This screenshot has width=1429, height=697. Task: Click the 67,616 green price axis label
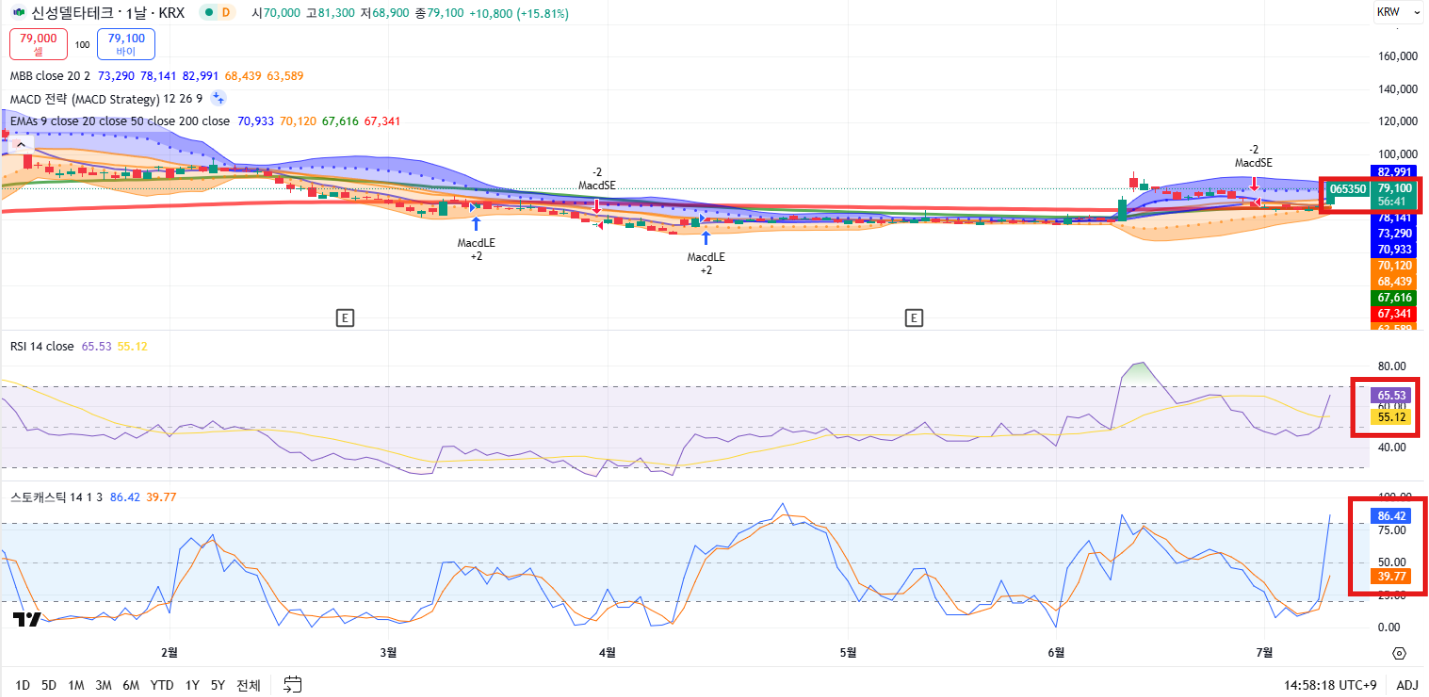pyautogui.click(x=1393, y=298)
